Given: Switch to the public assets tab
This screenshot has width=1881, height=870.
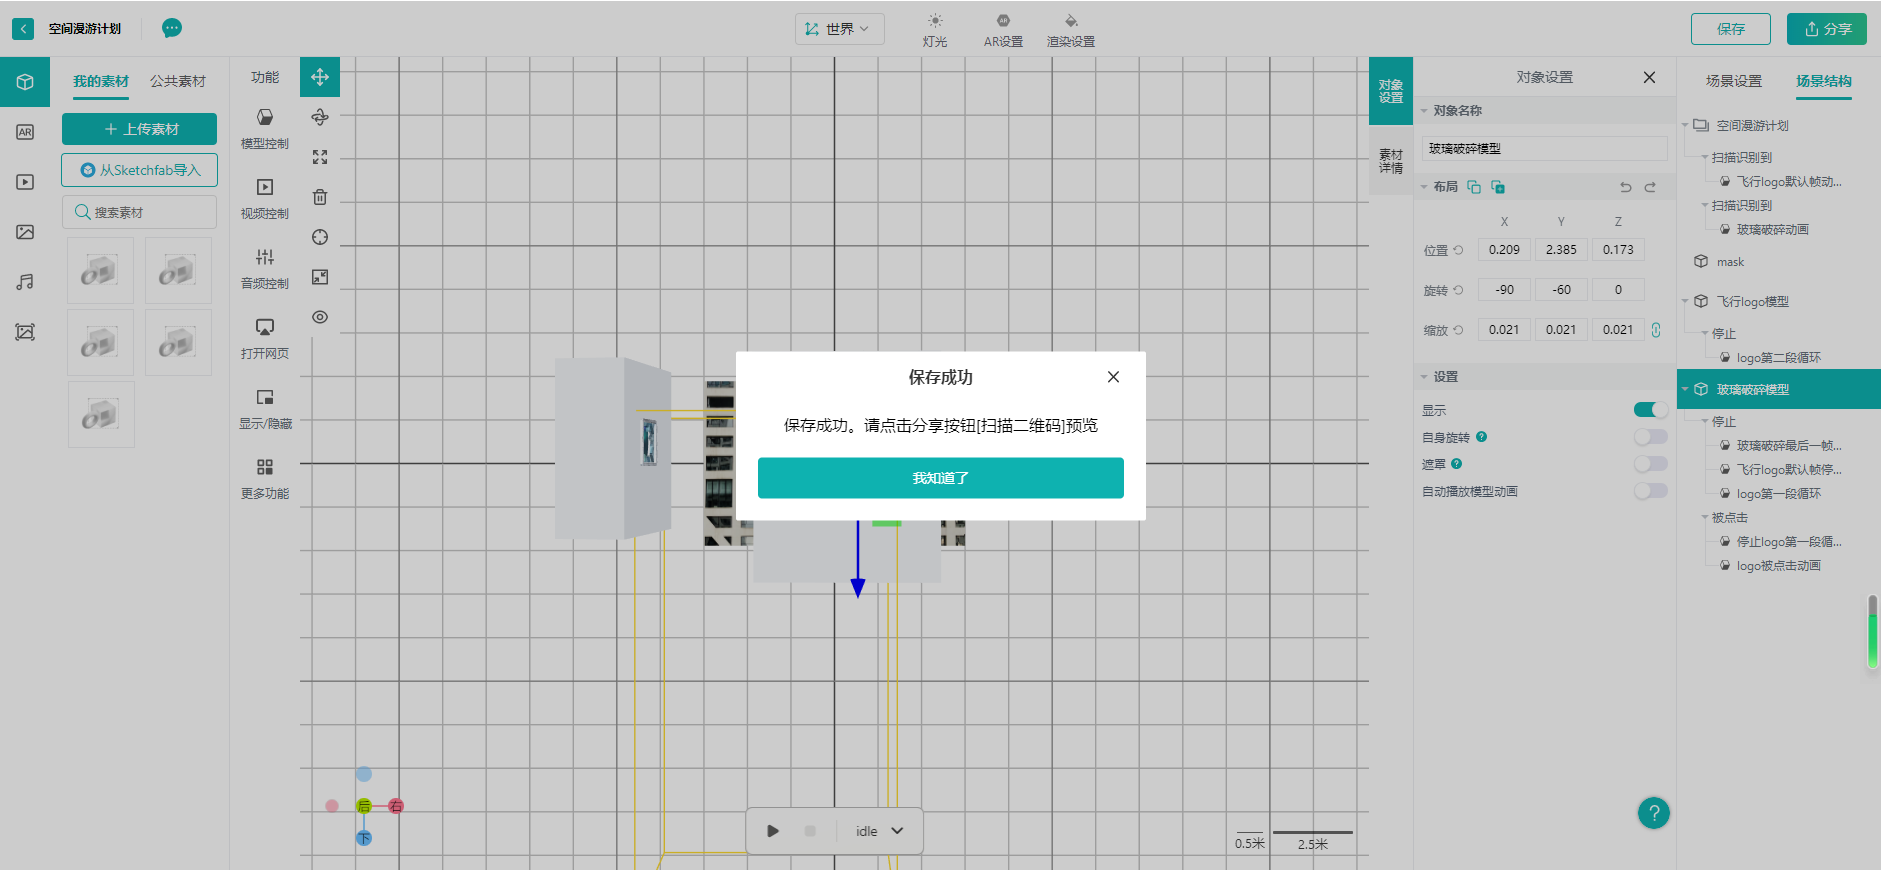Looking at the screenshot, I should coord(178,81).
